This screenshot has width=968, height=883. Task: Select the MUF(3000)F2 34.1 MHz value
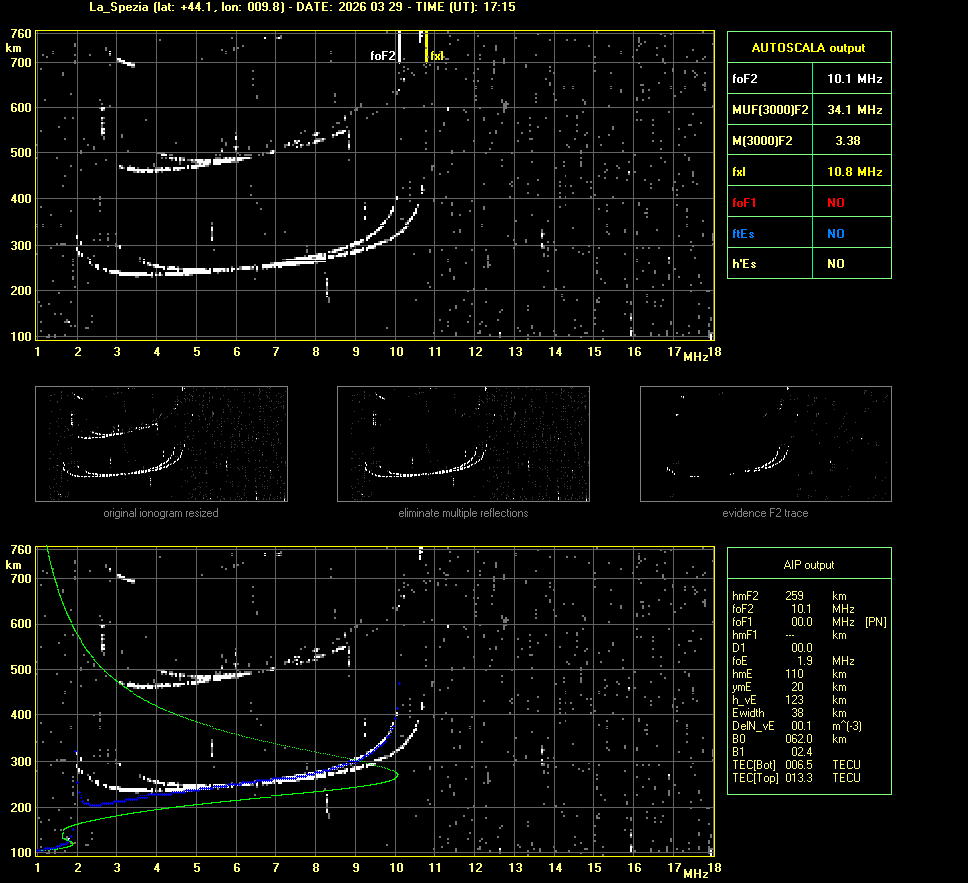(x=854, y=109)
